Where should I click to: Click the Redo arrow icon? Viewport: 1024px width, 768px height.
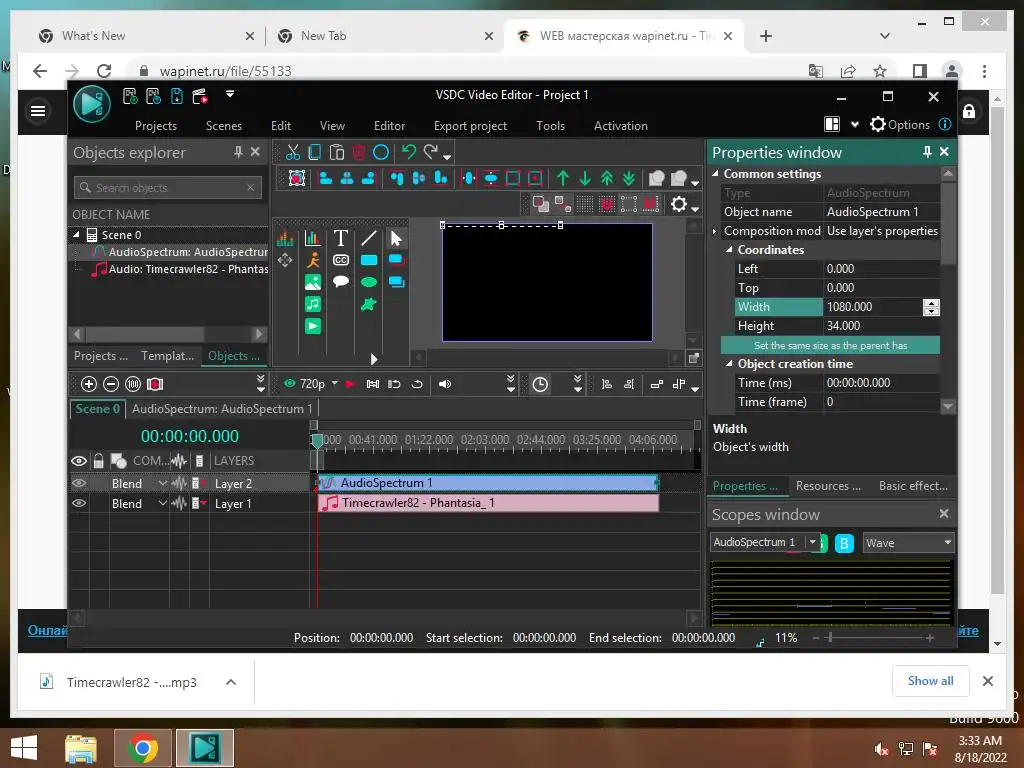tap(431, 152)
